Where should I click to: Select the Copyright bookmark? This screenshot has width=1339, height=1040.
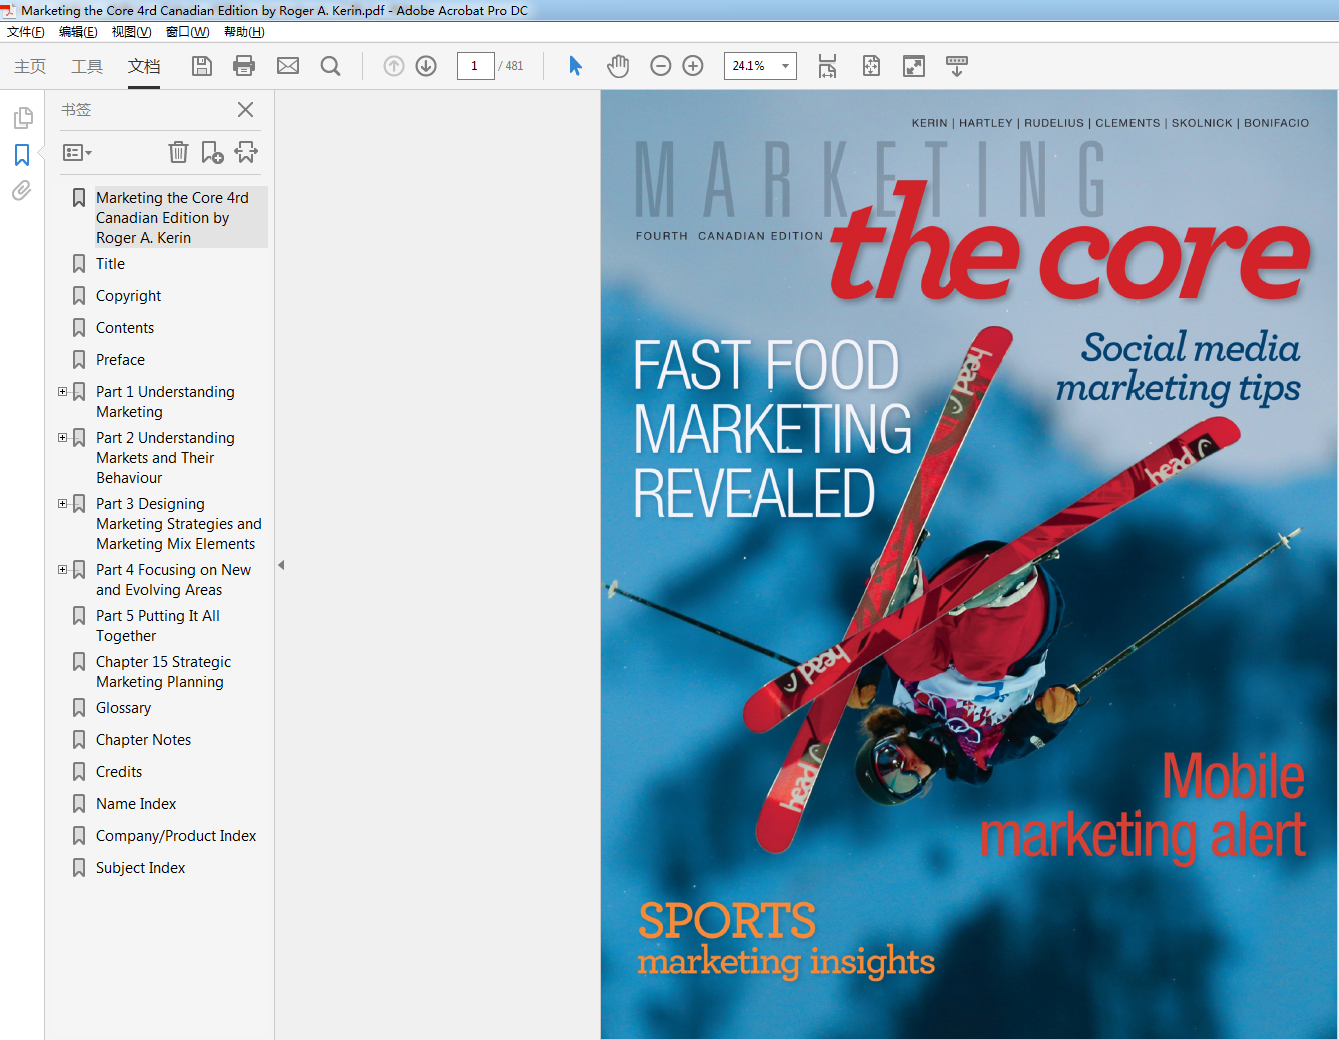pos(128,296)
